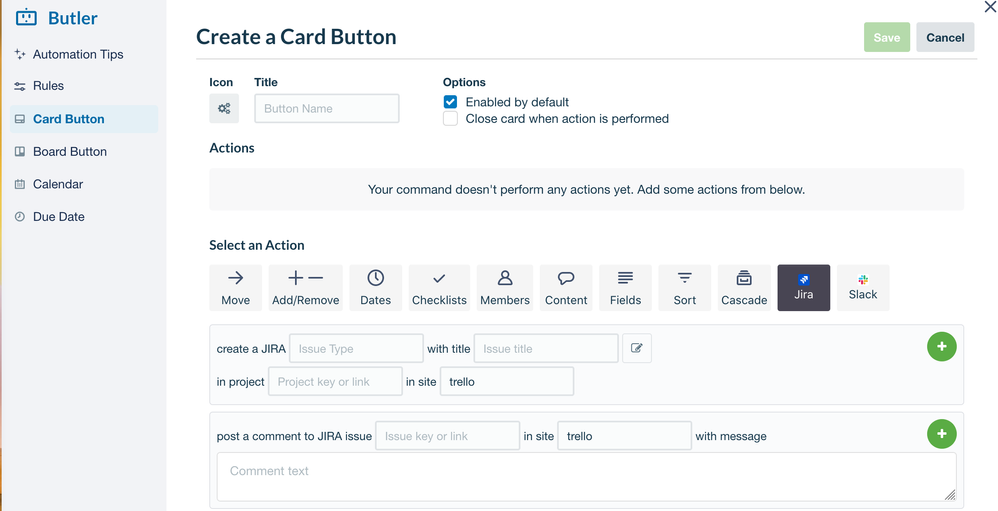Select the Members action category
This screenshot has height=511, width=998.
coord(505,288)
